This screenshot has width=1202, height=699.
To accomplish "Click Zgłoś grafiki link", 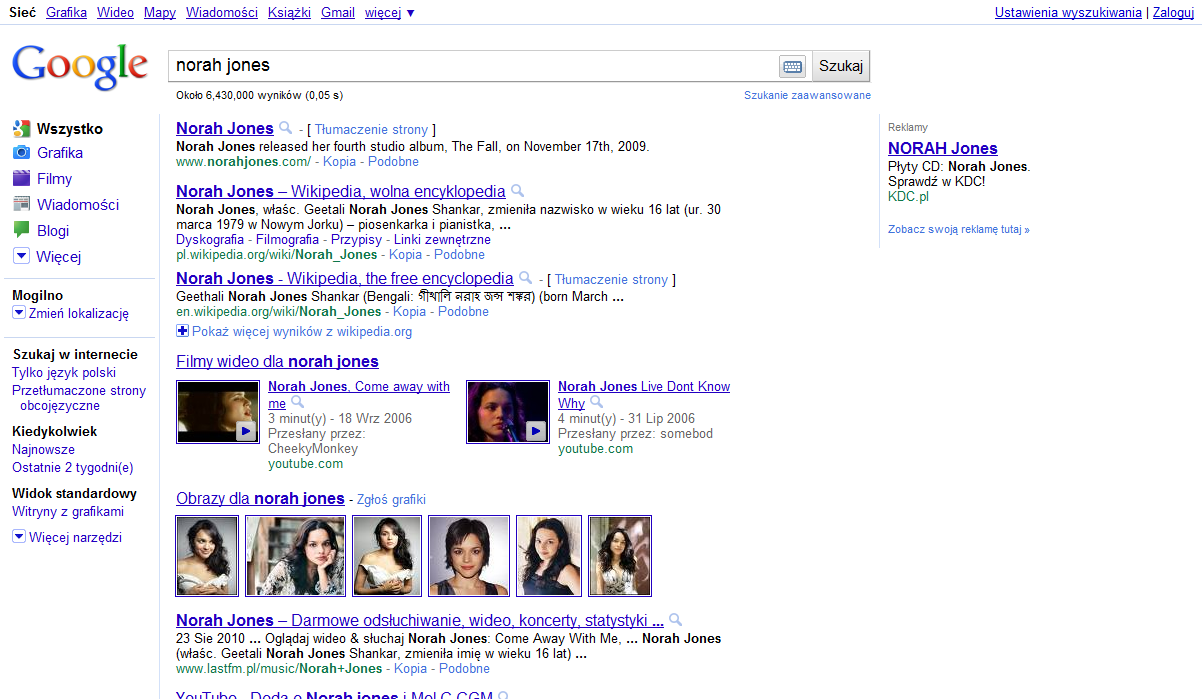I will (391, 499).
